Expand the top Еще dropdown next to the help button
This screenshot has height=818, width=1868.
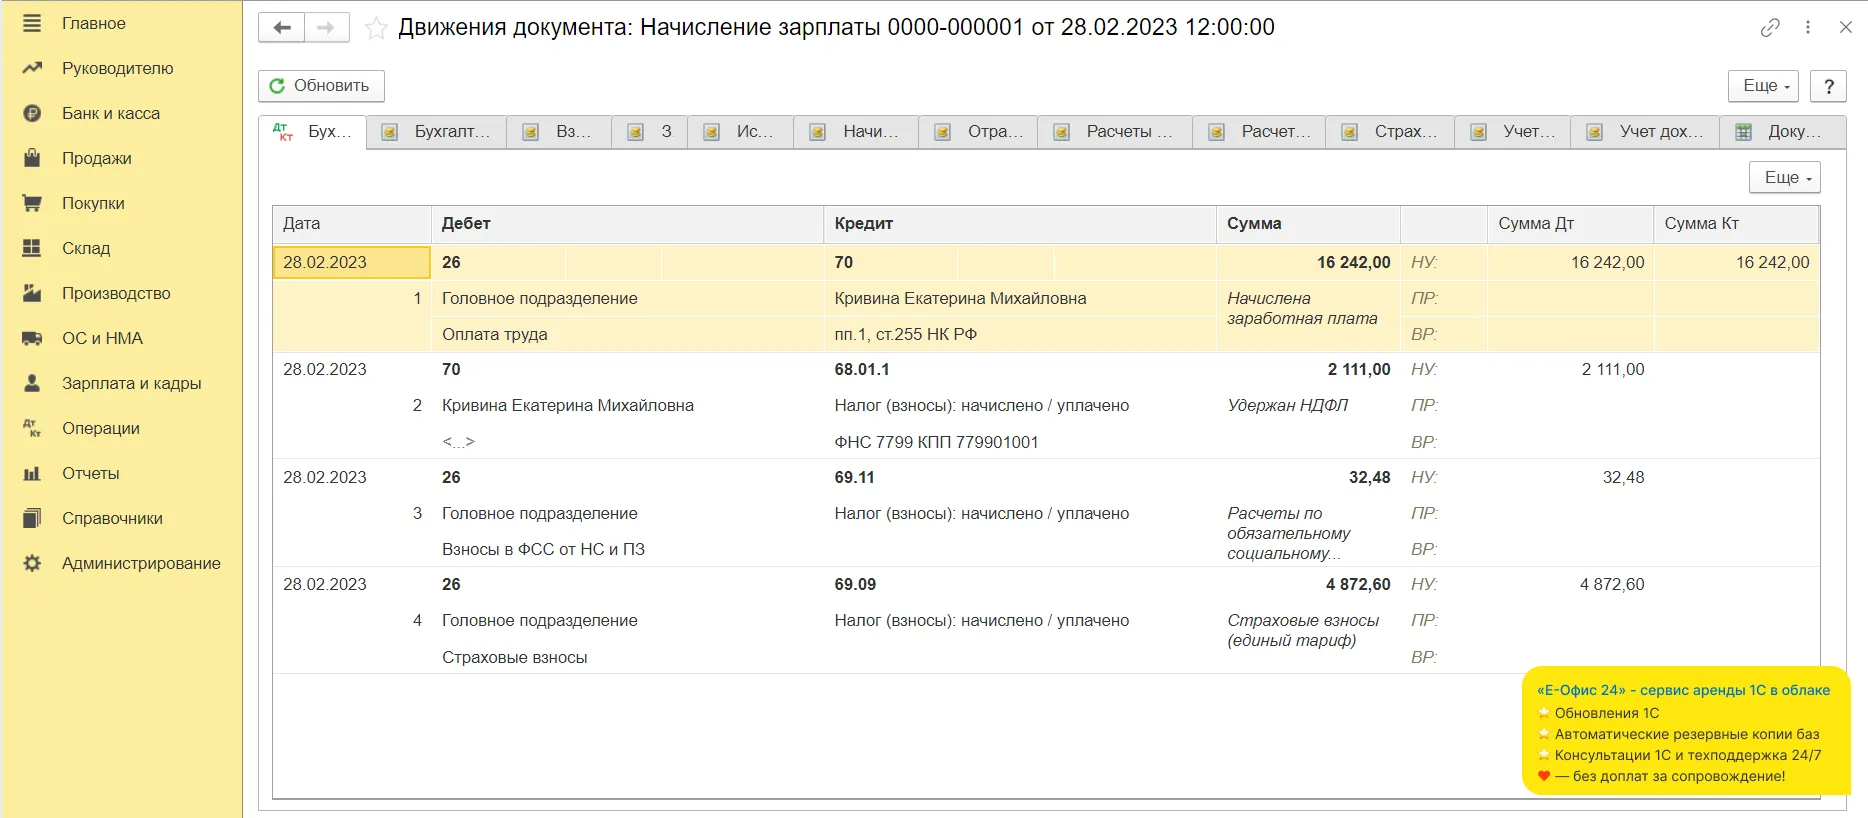[1764, 86]
